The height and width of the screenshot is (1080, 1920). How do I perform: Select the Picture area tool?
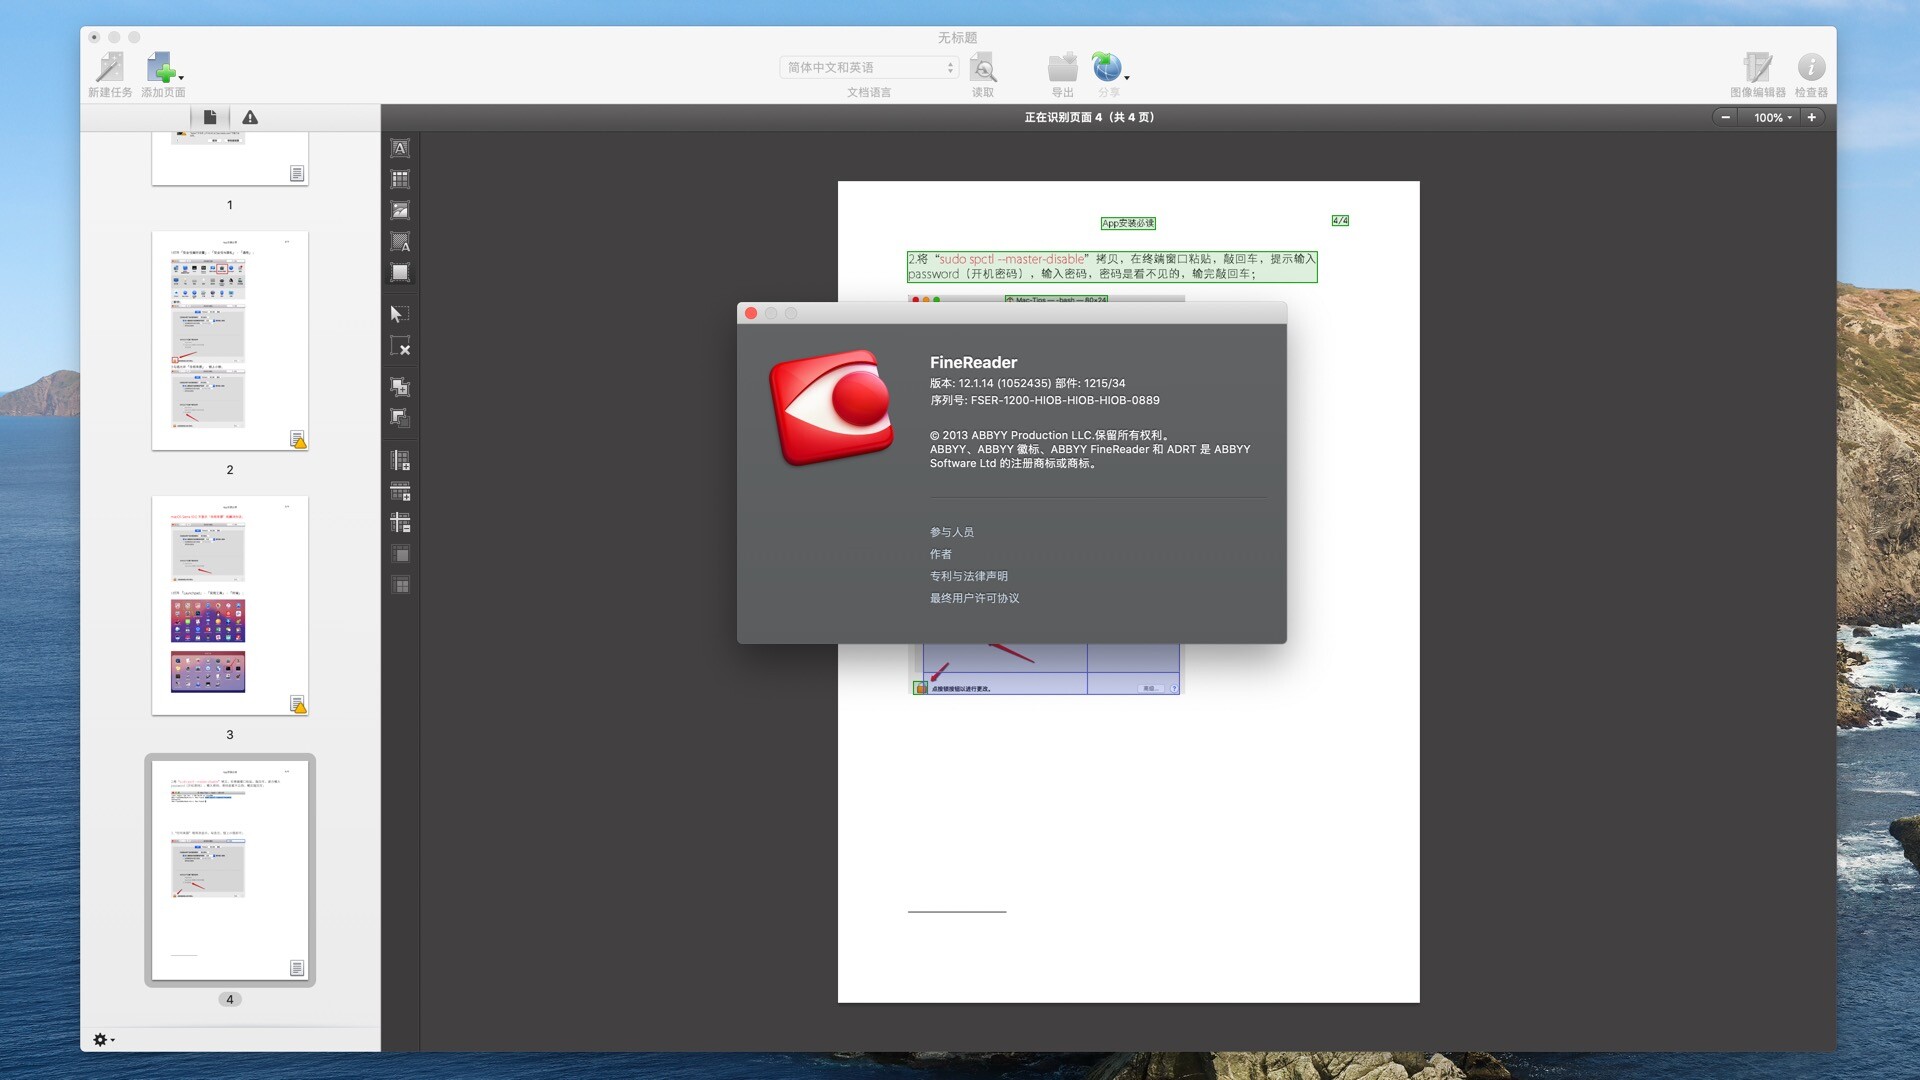pyautogui.click(x=400, y=210)
